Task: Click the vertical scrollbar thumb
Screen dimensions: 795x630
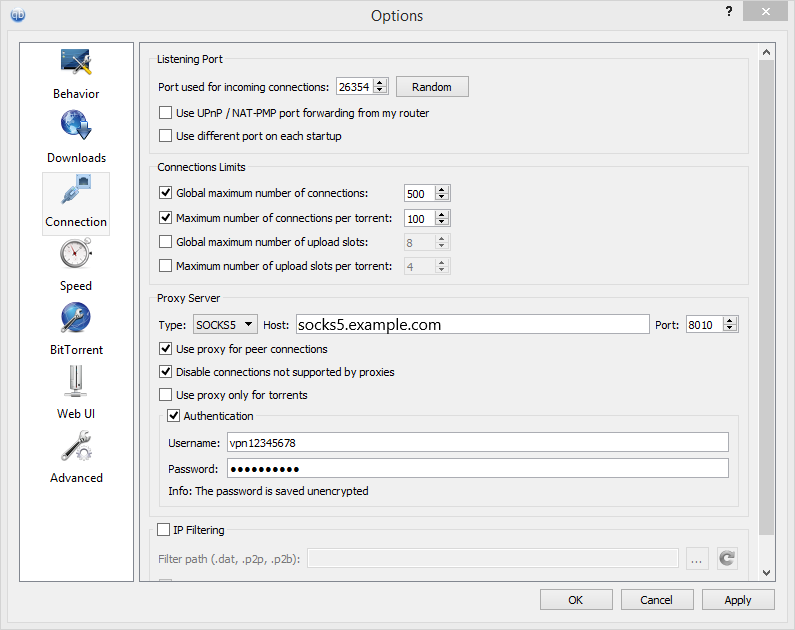Action: point(766,297)
